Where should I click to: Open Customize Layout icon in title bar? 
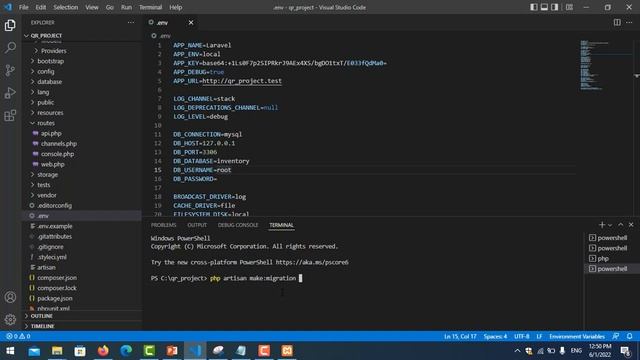tap(569, 7)
